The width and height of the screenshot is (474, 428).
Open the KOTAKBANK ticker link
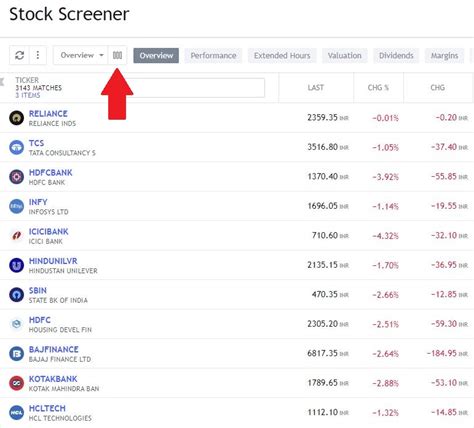pos(53,379)
